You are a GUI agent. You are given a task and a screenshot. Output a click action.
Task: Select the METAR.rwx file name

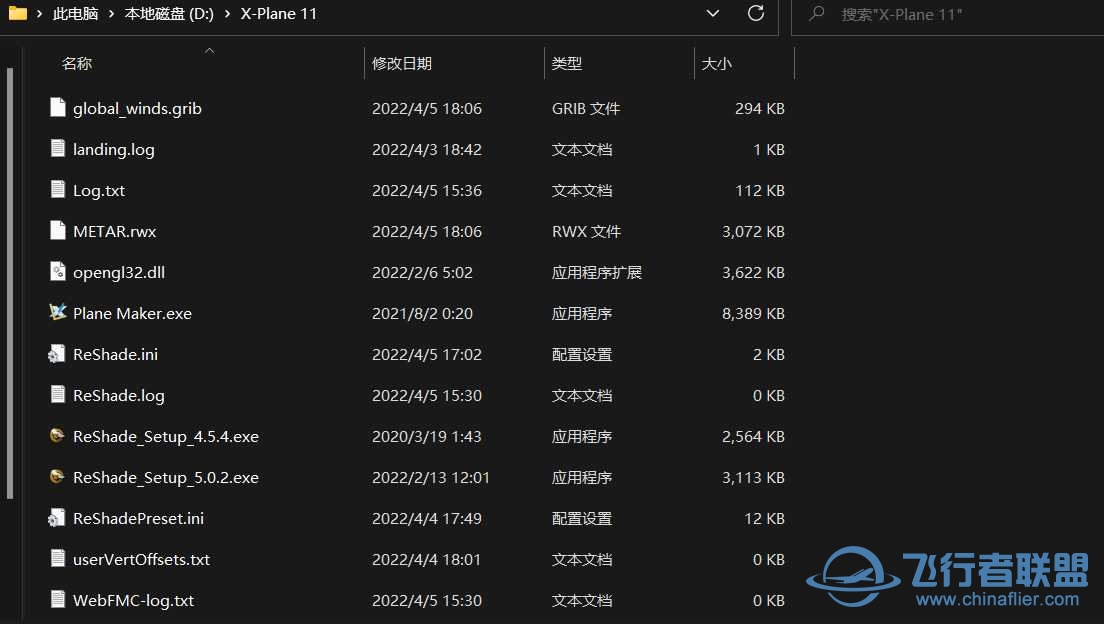[115, 231]
